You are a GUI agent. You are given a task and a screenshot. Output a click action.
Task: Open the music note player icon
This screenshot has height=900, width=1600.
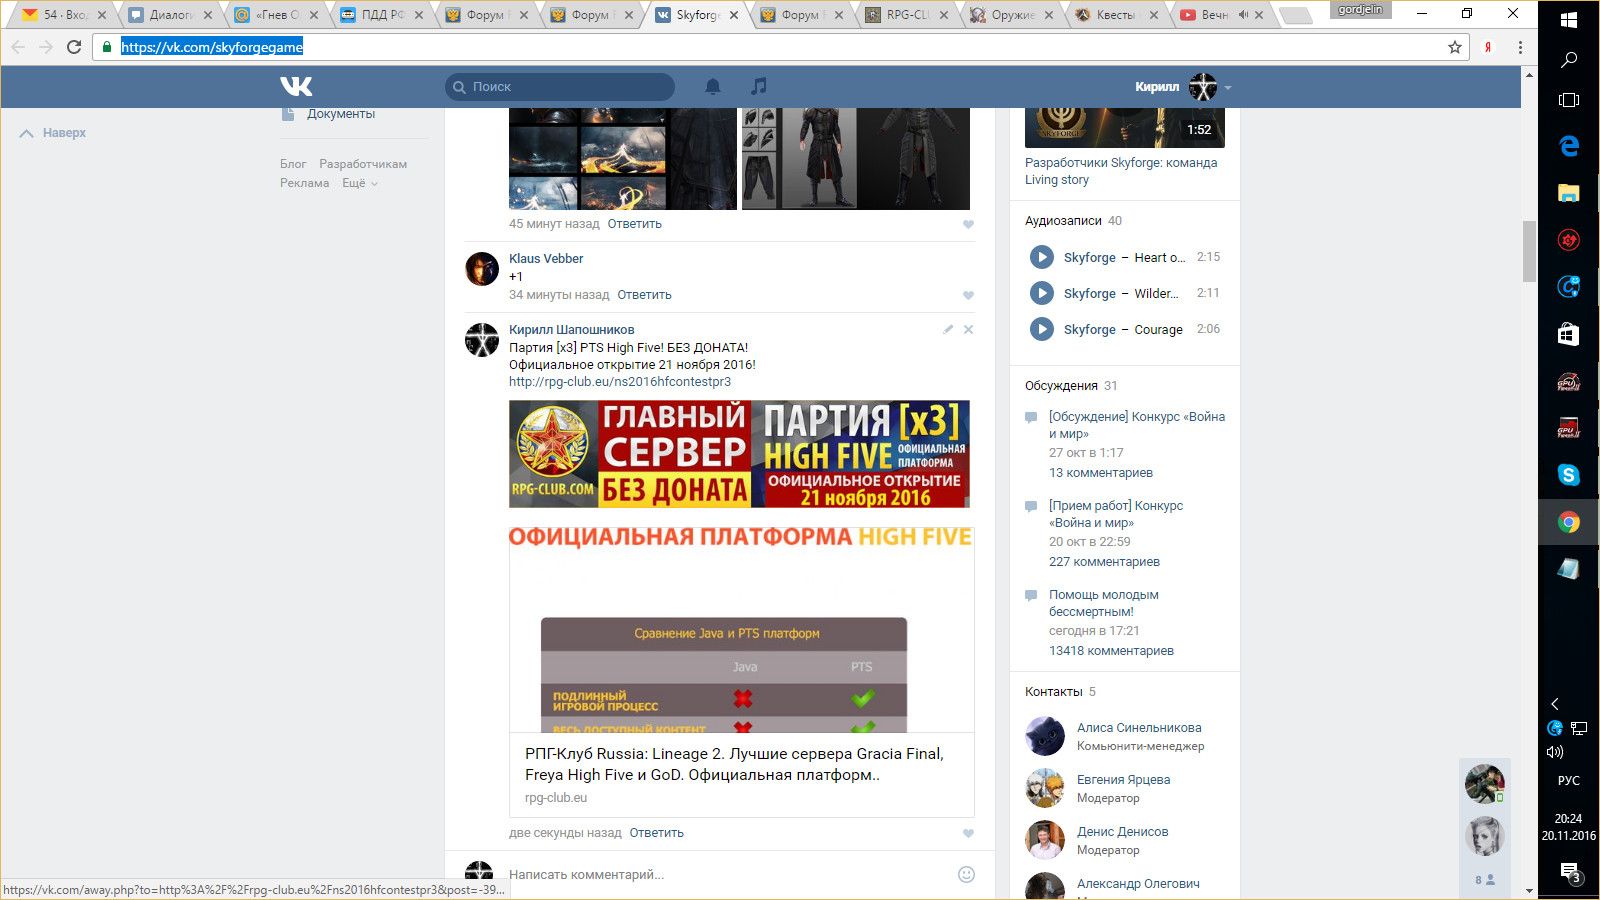pyautogui.click(x=759, y=87)
